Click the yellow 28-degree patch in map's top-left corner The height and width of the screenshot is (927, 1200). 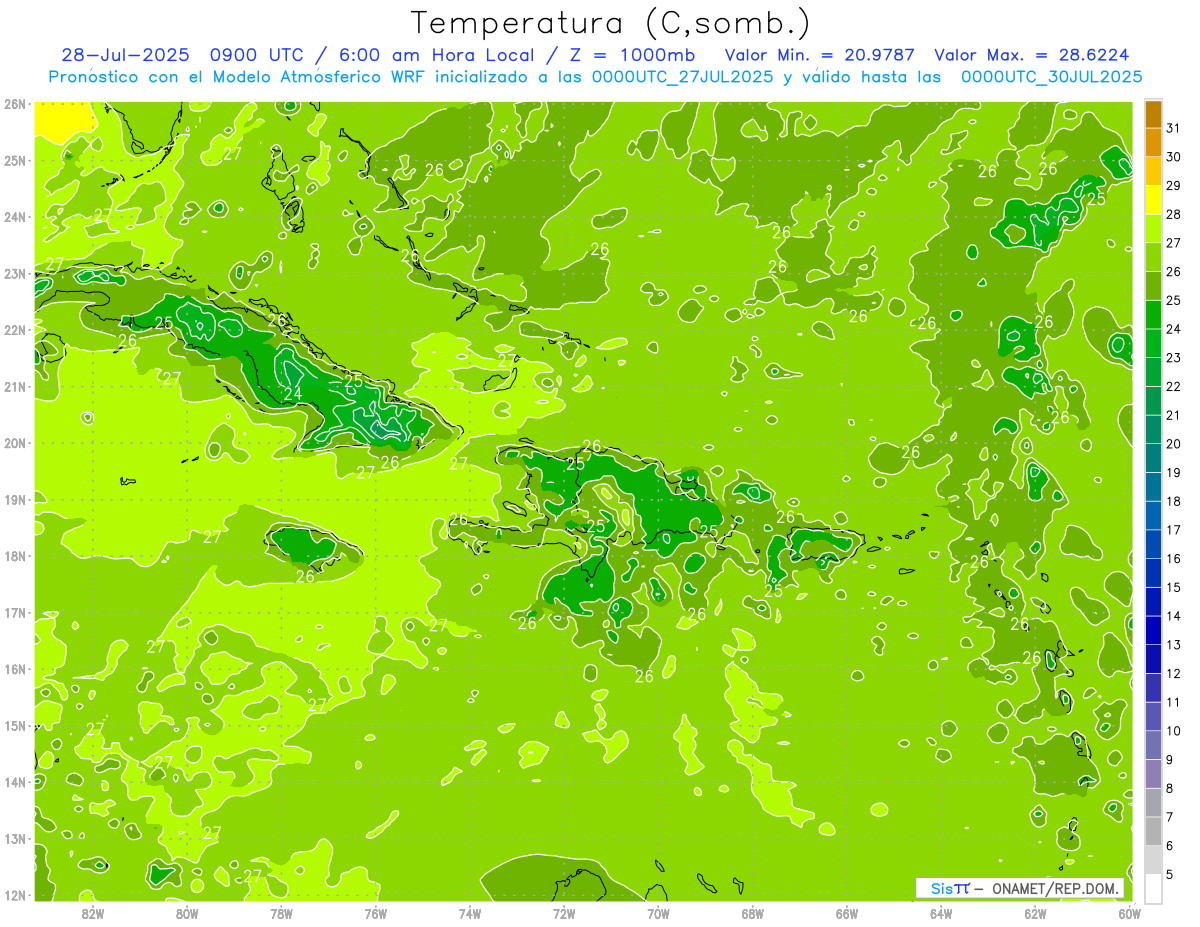(x=64, y=117)
